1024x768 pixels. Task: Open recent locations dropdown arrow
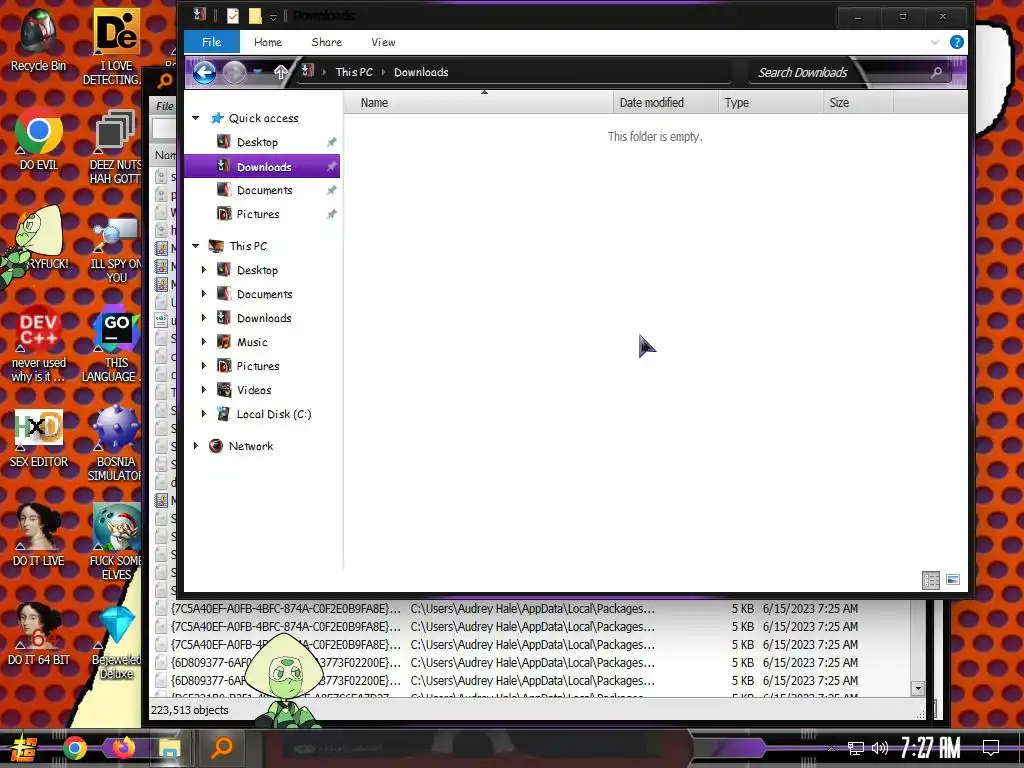[x=258, y=72]
